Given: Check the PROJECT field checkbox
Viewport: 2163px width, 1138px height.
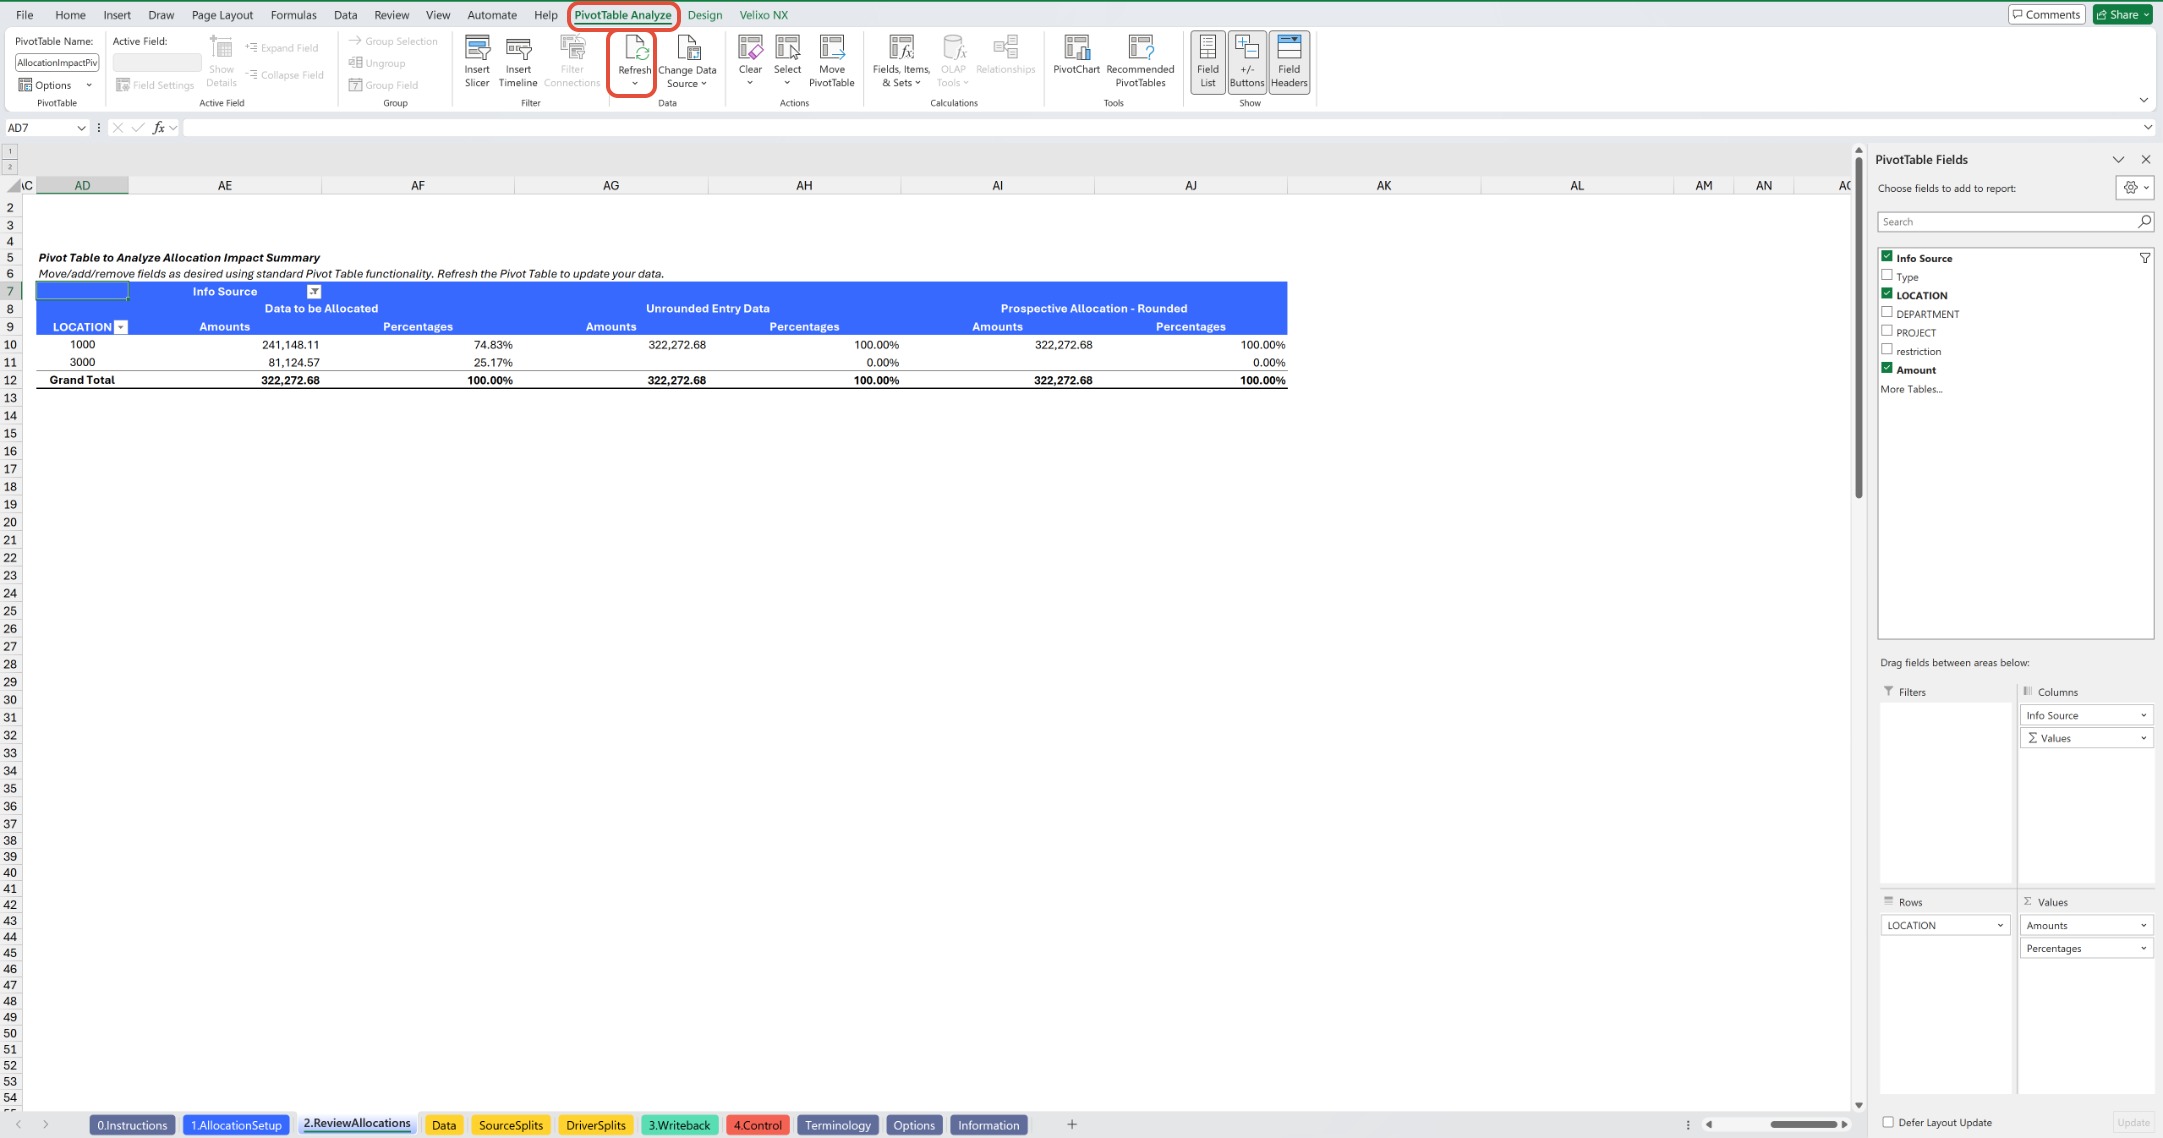Looking at the screenshot, I should point(1887,331).
